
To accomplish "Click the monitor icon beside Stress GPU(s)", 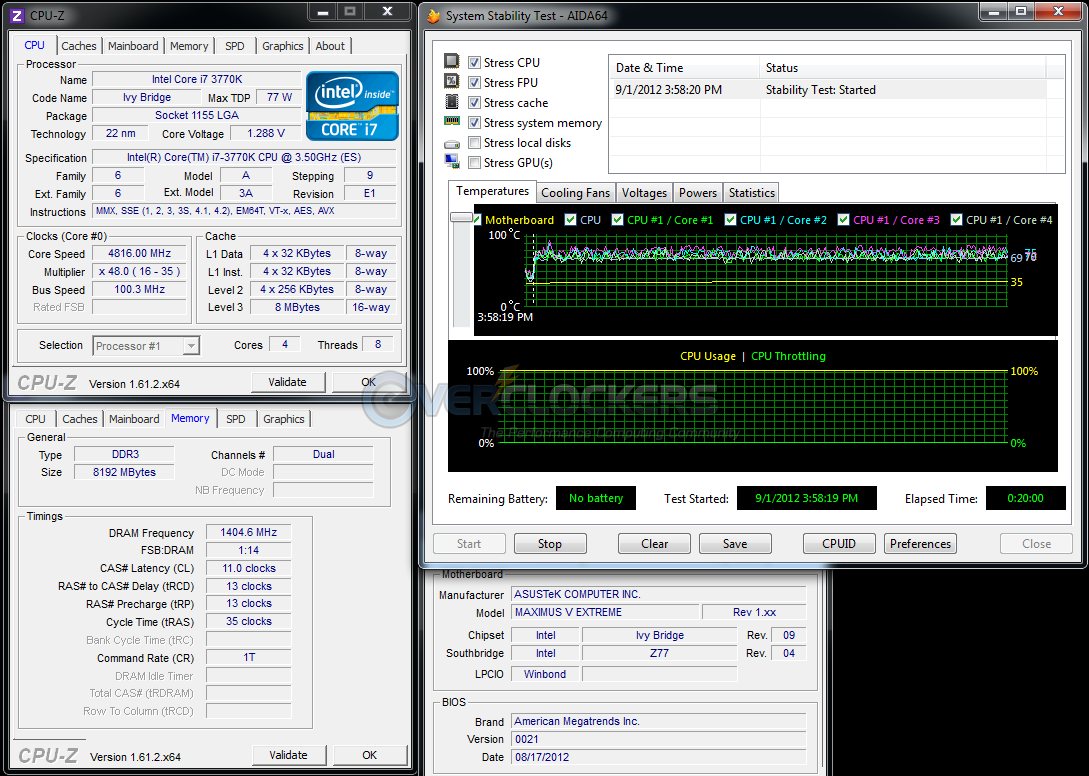I will (x=452, y=162).
